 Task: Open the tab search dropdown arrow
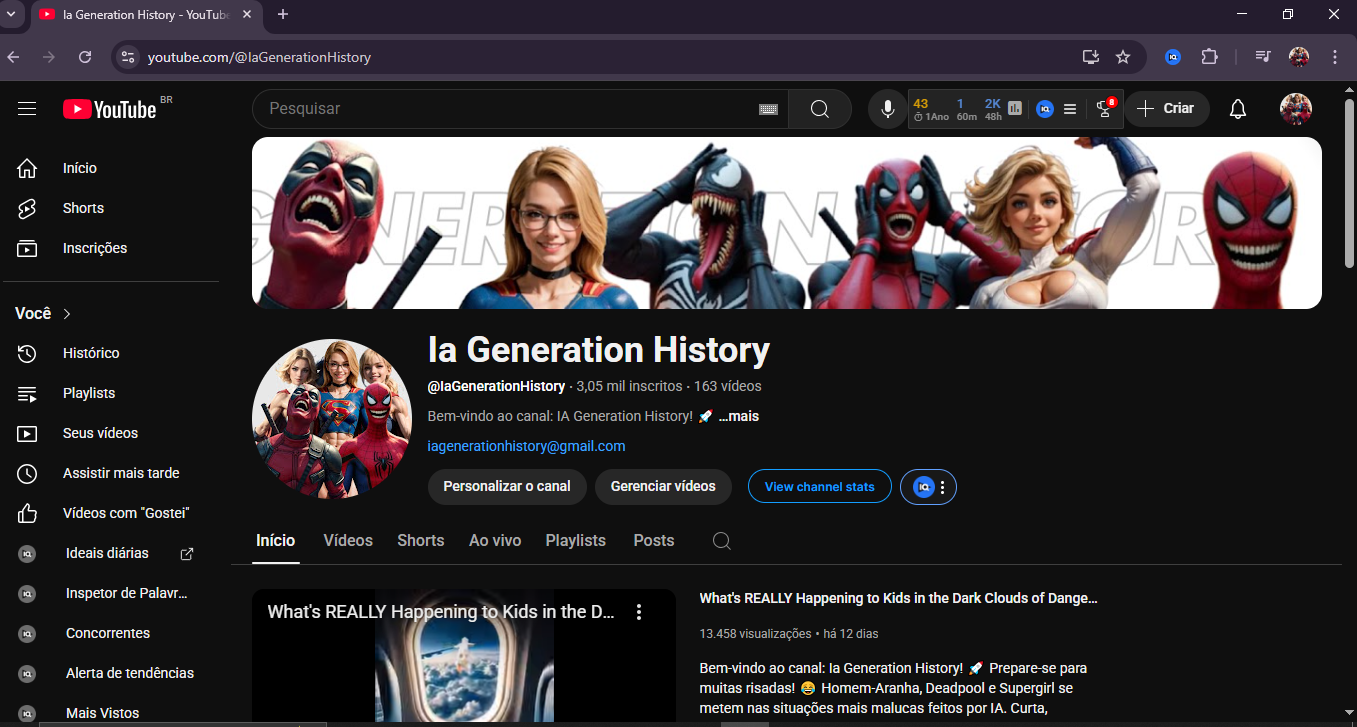point(11,14)
